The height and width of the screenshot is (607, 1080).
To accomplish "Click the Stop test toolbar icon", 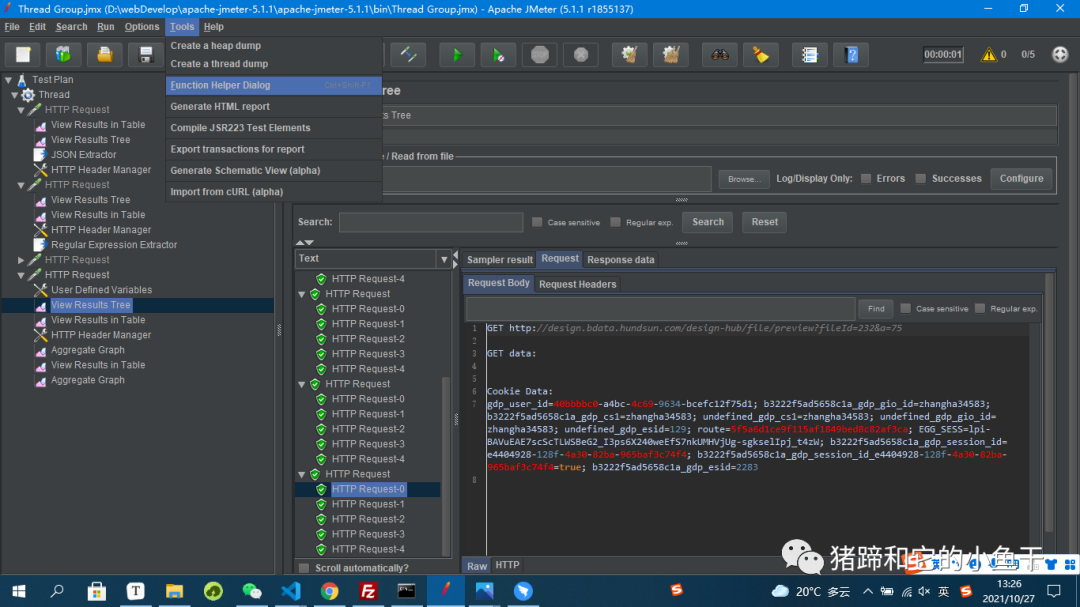I will [540, 55].
